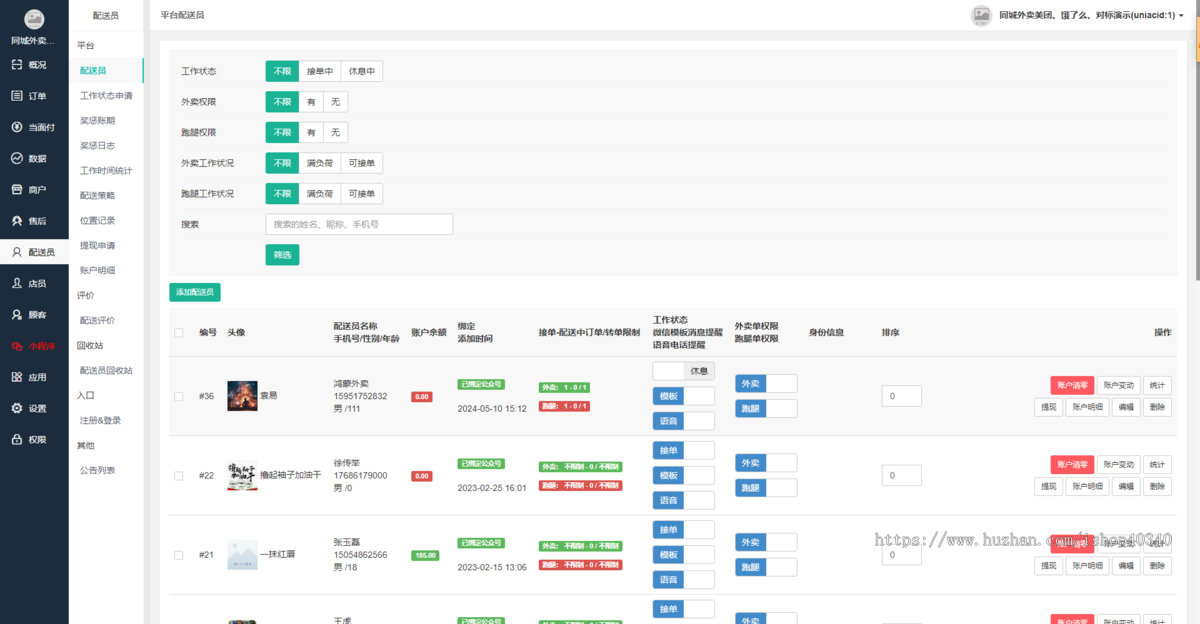Select 满负荷 under 外卖工作状况 filter
This screenshot has height=624, width=1200.
pos(320,163)
